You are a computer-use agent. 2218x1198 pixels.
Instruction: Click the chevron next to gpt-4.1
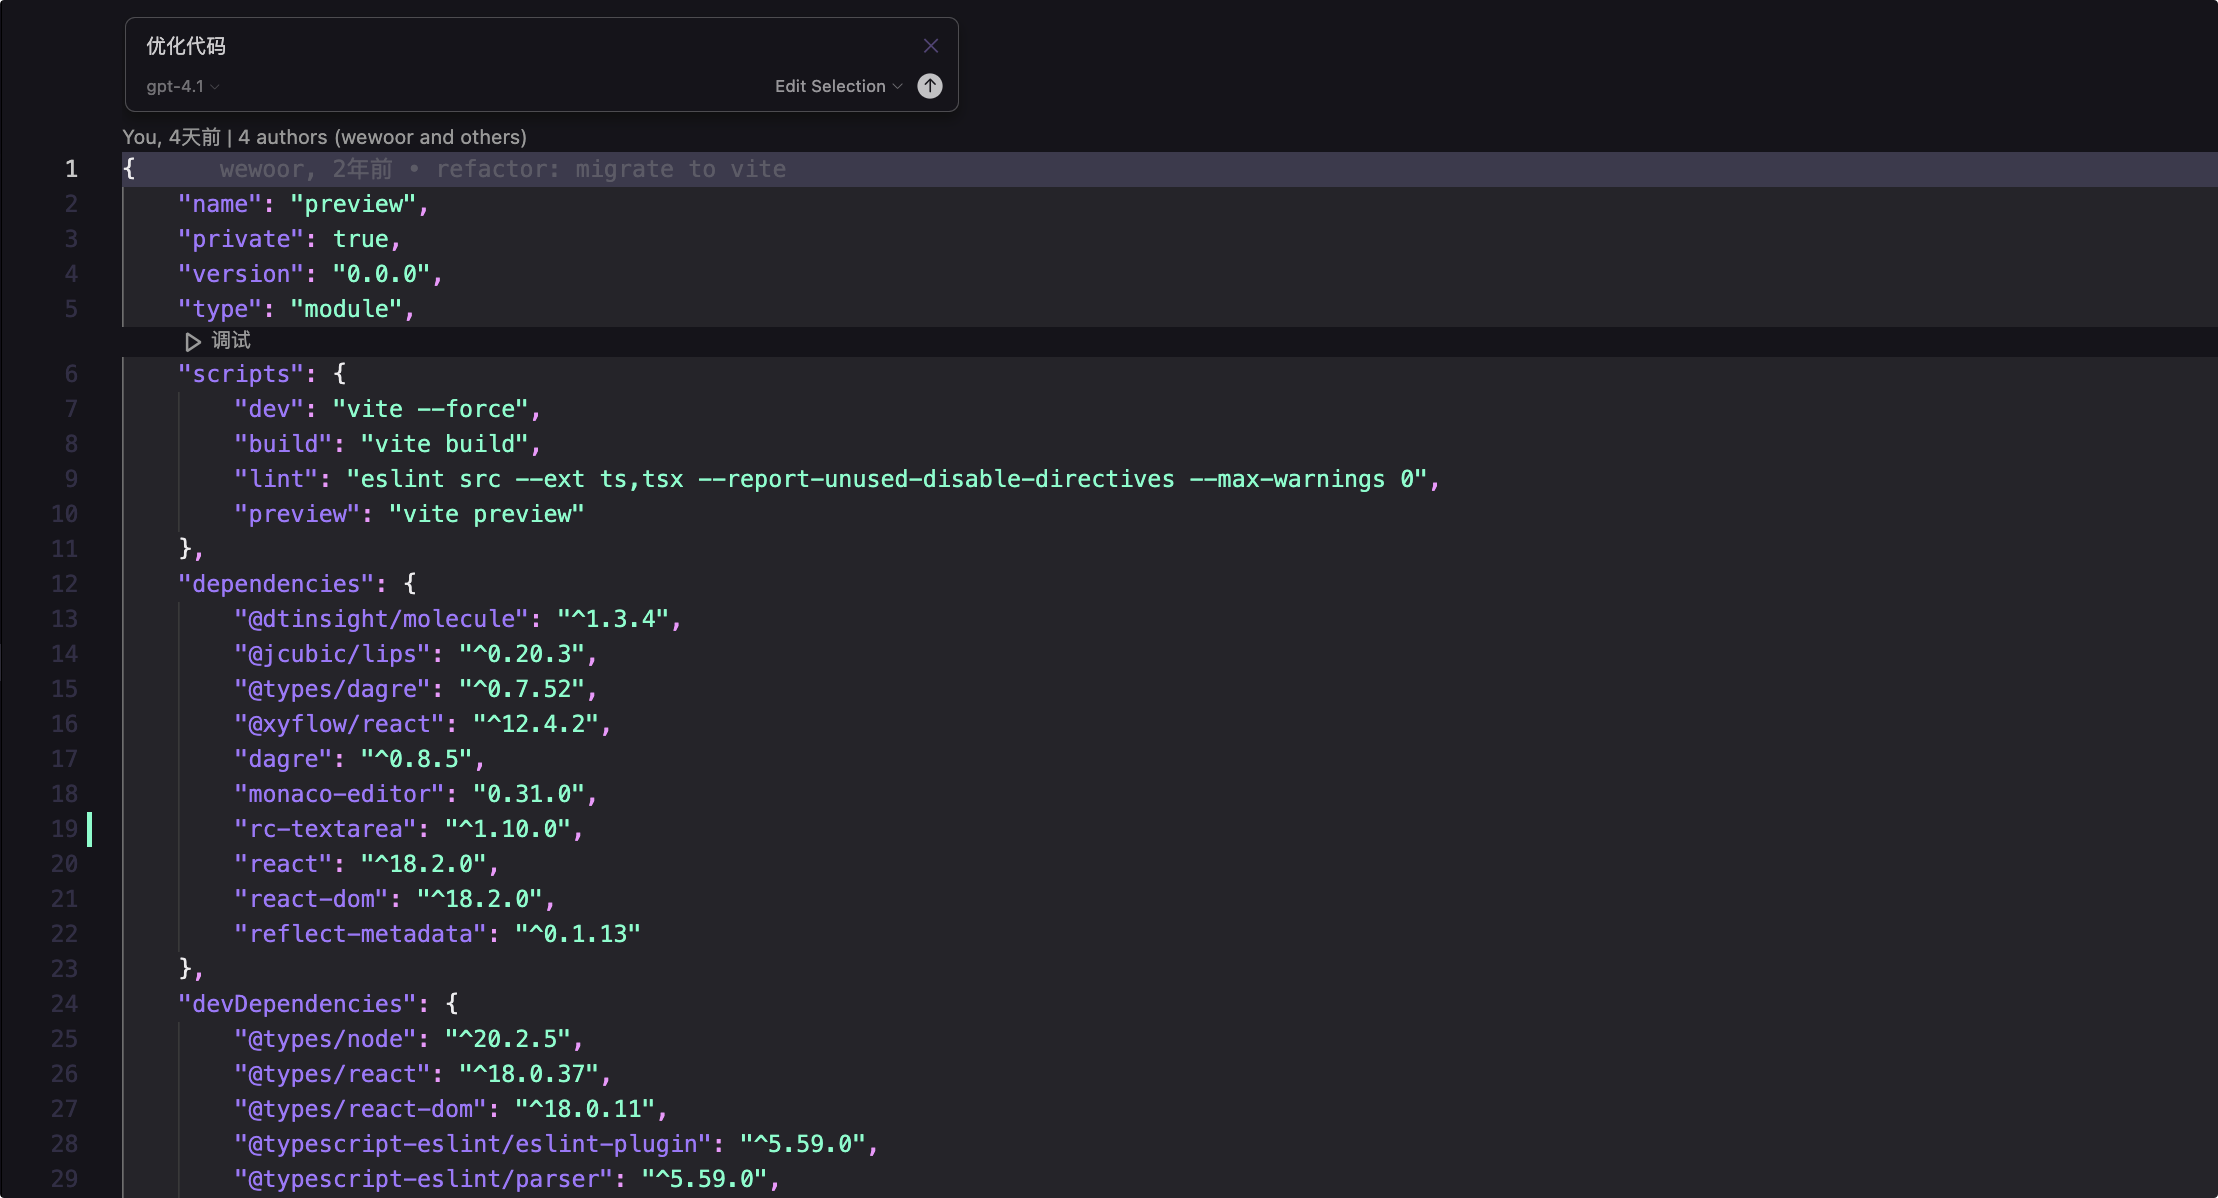pos(215,87)
